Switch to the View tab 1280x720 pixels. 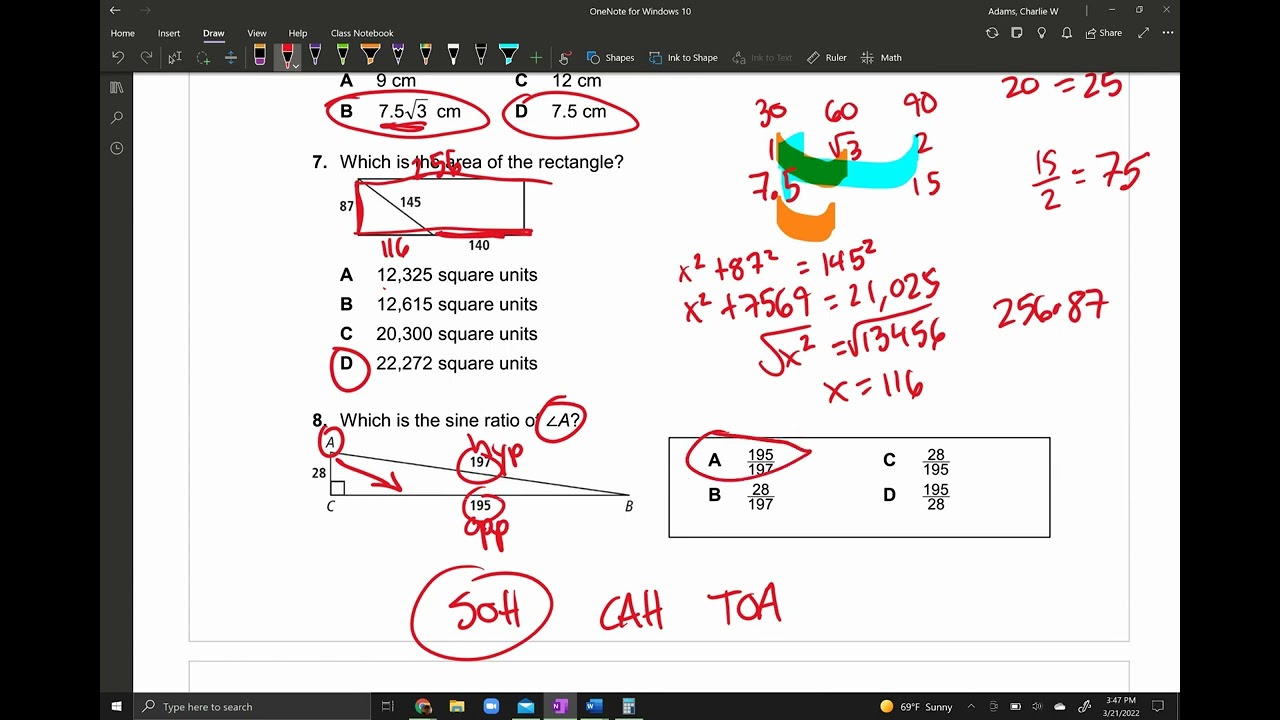coord(257,33)
